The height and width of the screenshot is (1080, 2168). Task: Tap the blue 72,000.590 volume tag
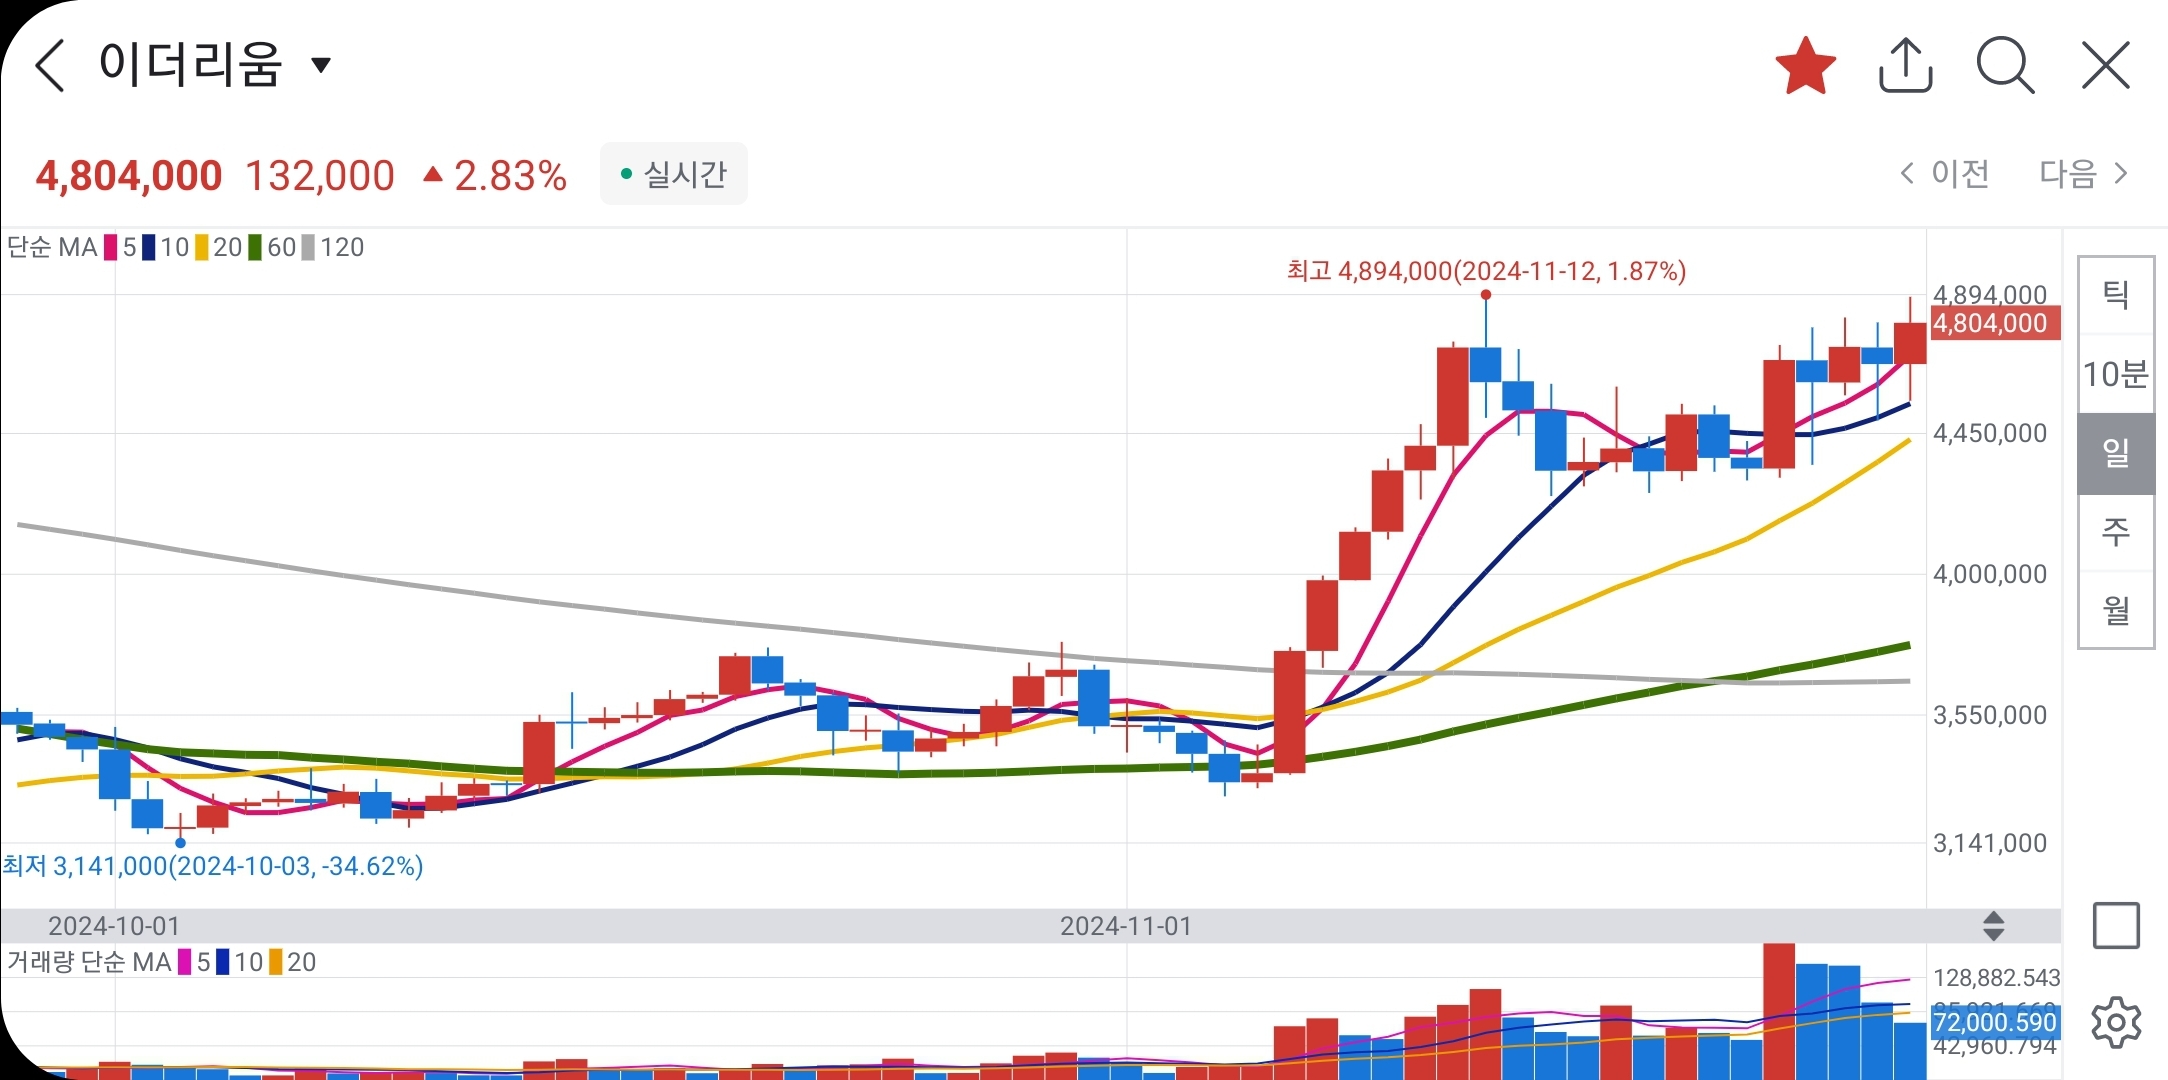pos(1994,1022)
